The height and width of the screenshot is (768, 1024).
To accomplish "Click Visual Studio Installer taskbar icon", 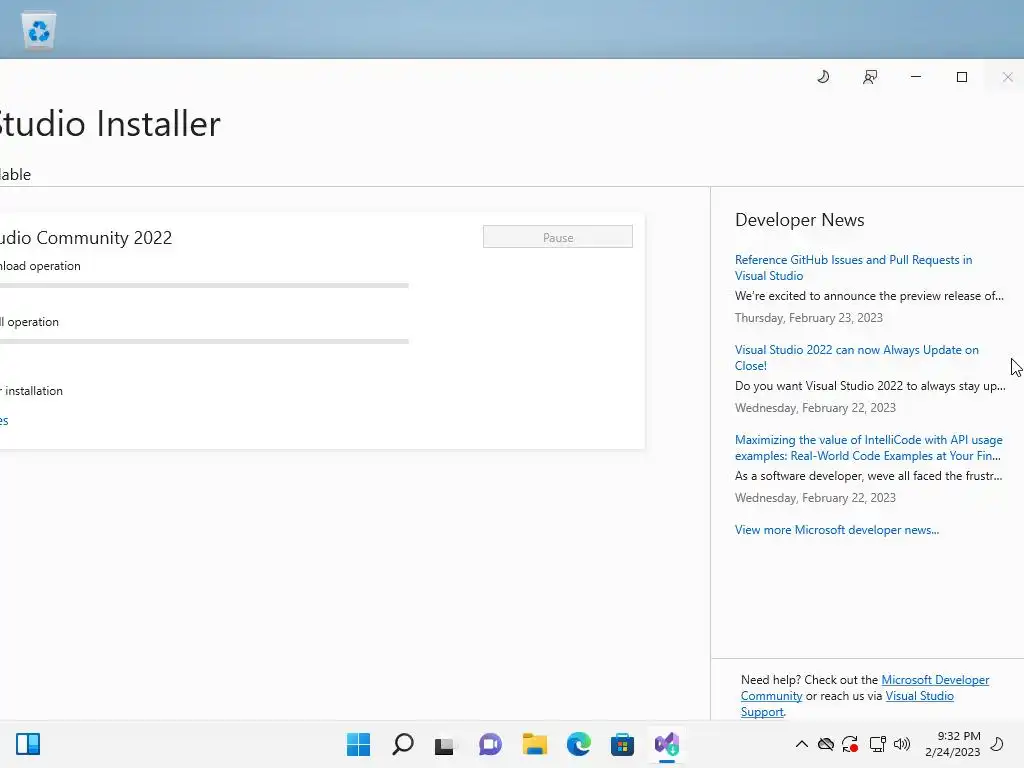I will (667, 744).
